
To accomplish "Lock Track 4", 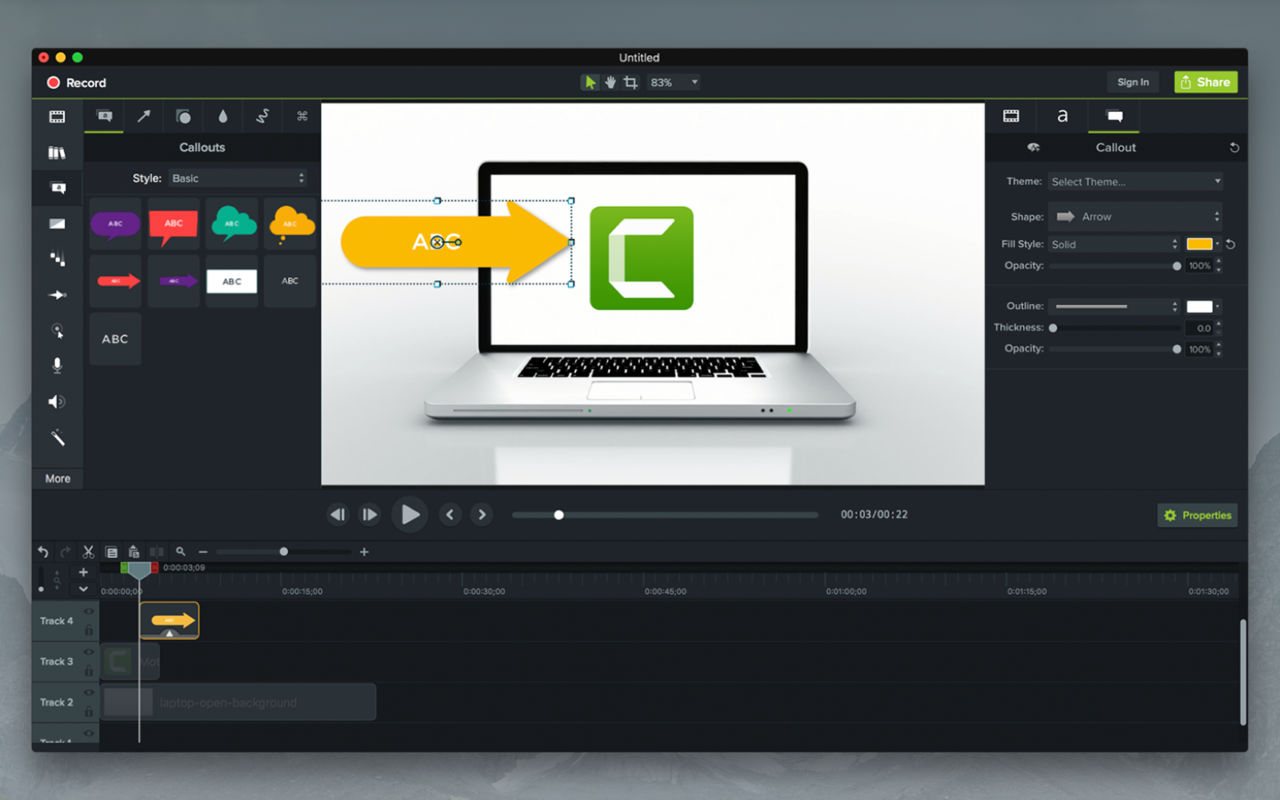I will tap(89, 630).
